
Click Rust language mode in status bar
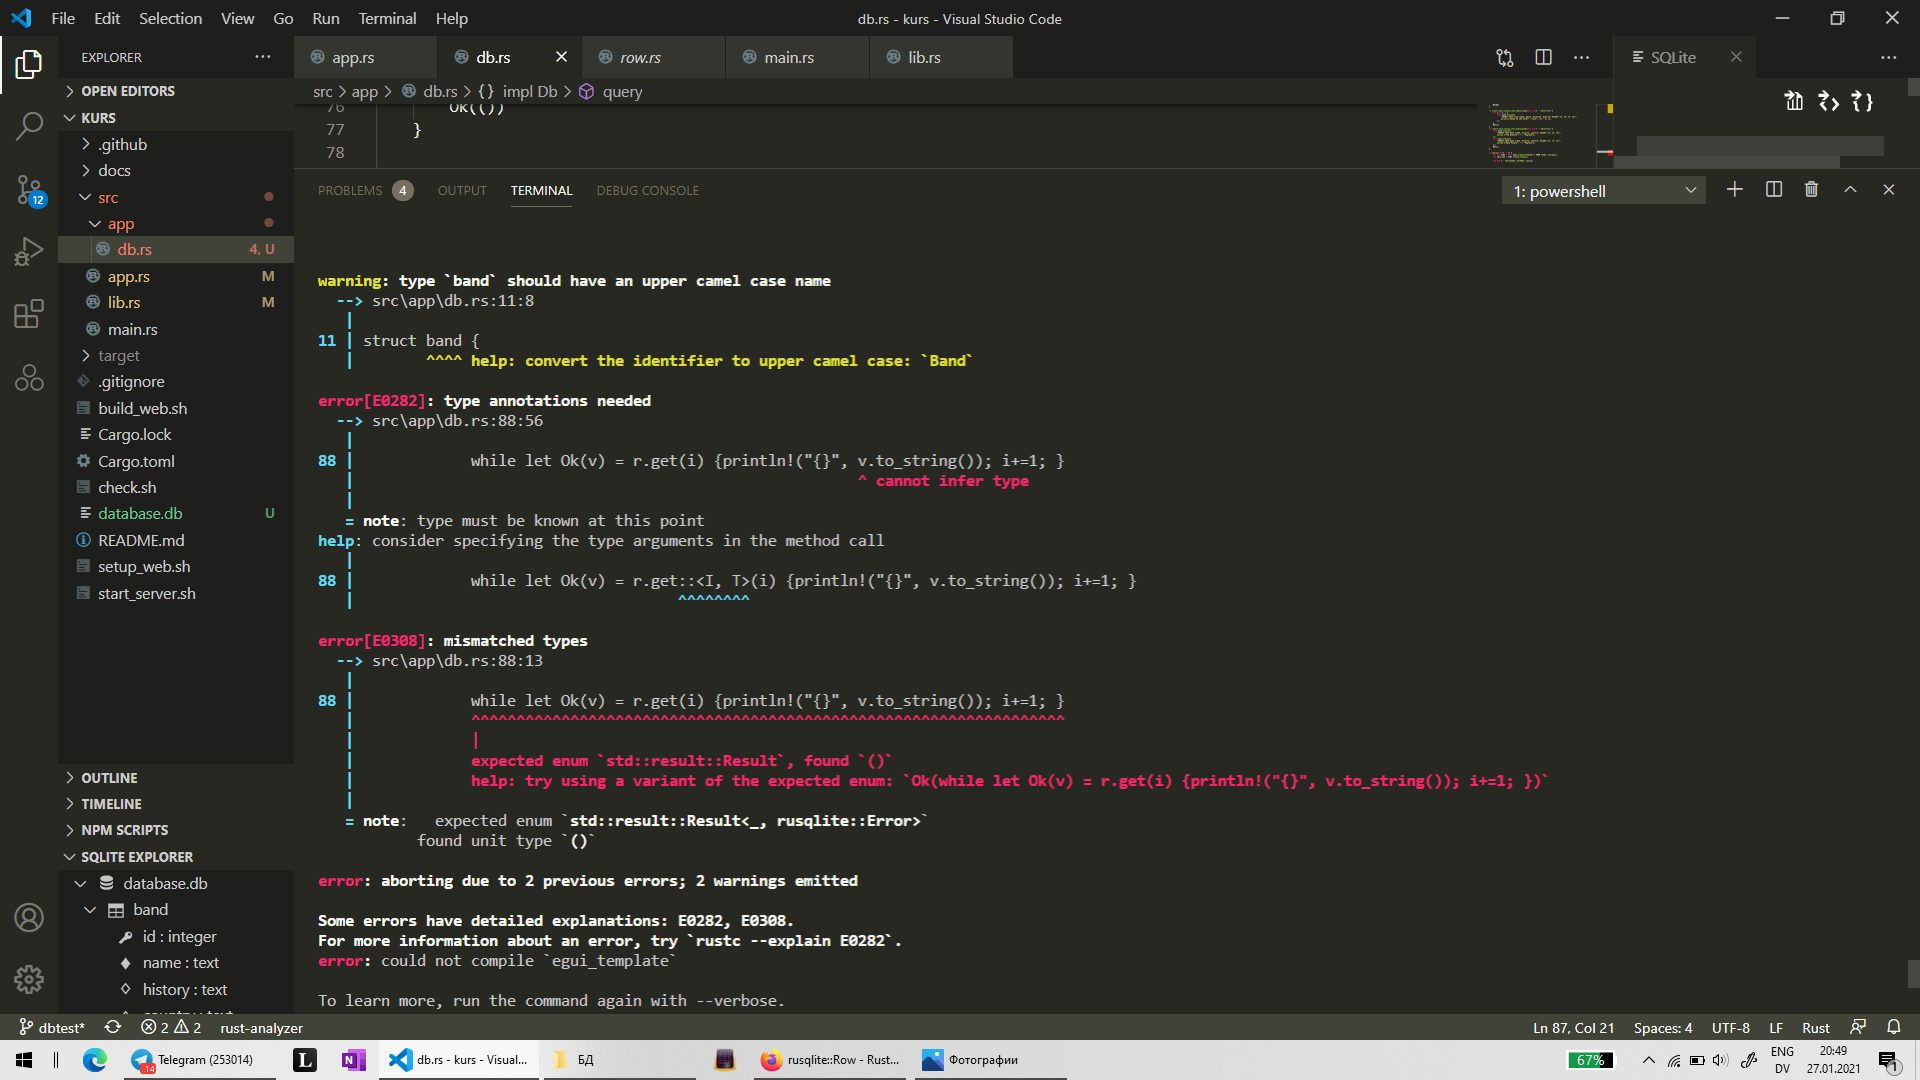(1816, 1028)
